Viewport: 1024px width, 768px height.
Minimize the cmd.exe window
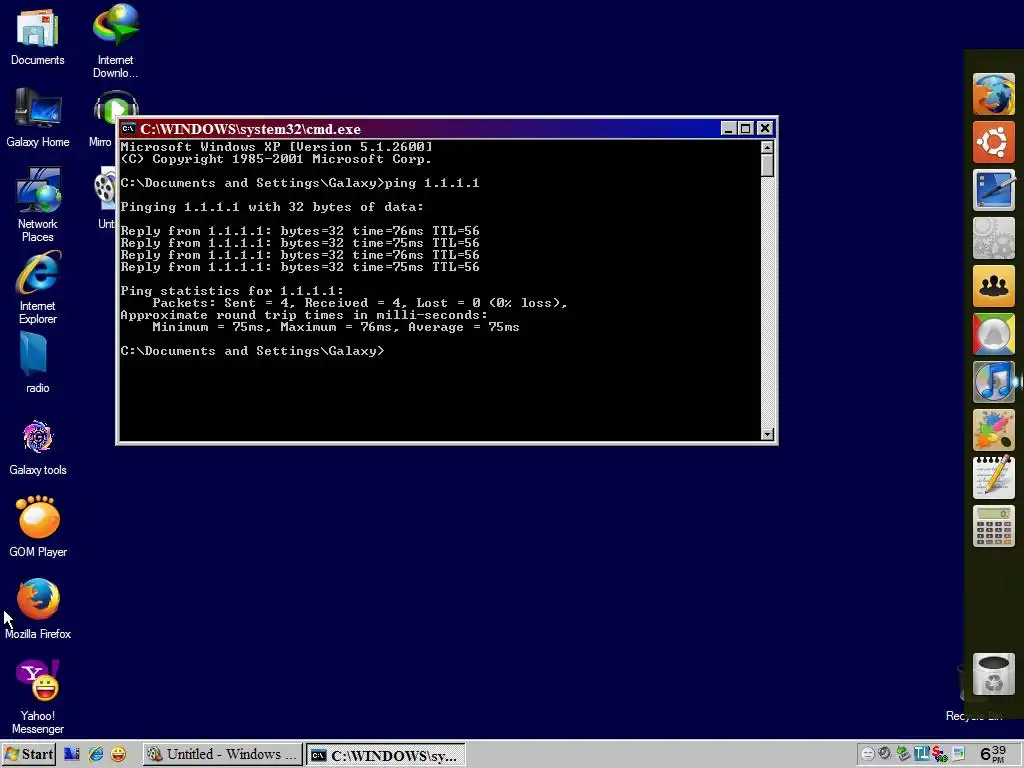tap(728, 129)
